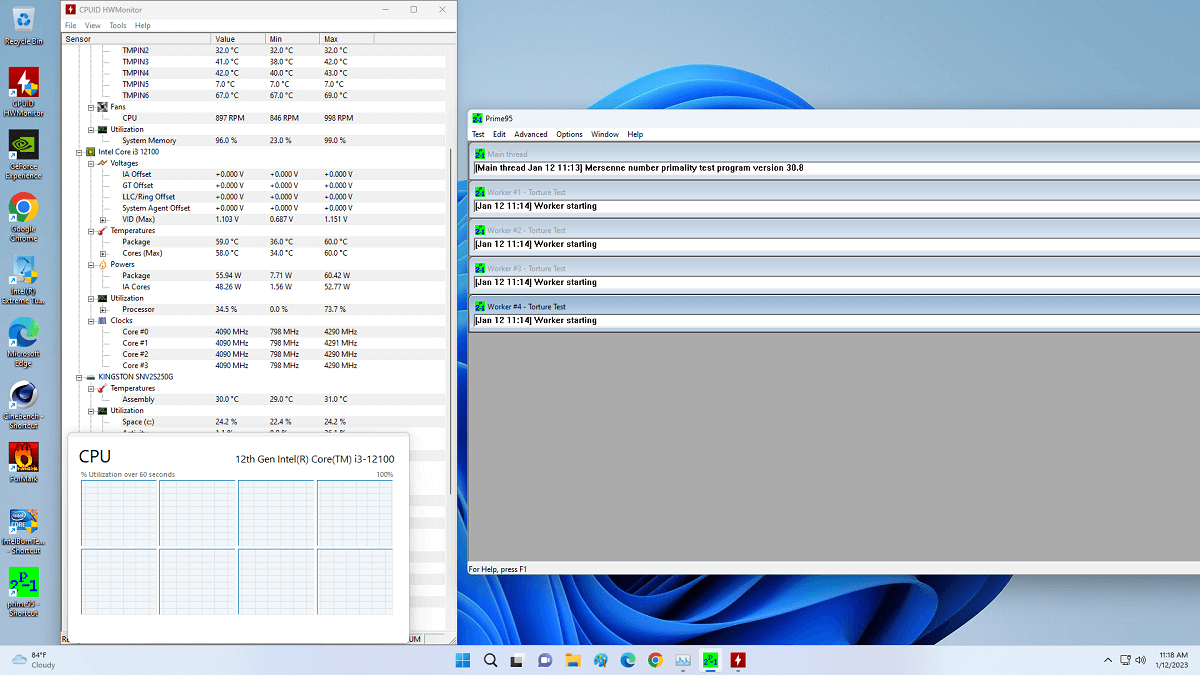Click the Max column header
Image resolution: width=1200 pixels, height=675 pixels.
point(346,39)
